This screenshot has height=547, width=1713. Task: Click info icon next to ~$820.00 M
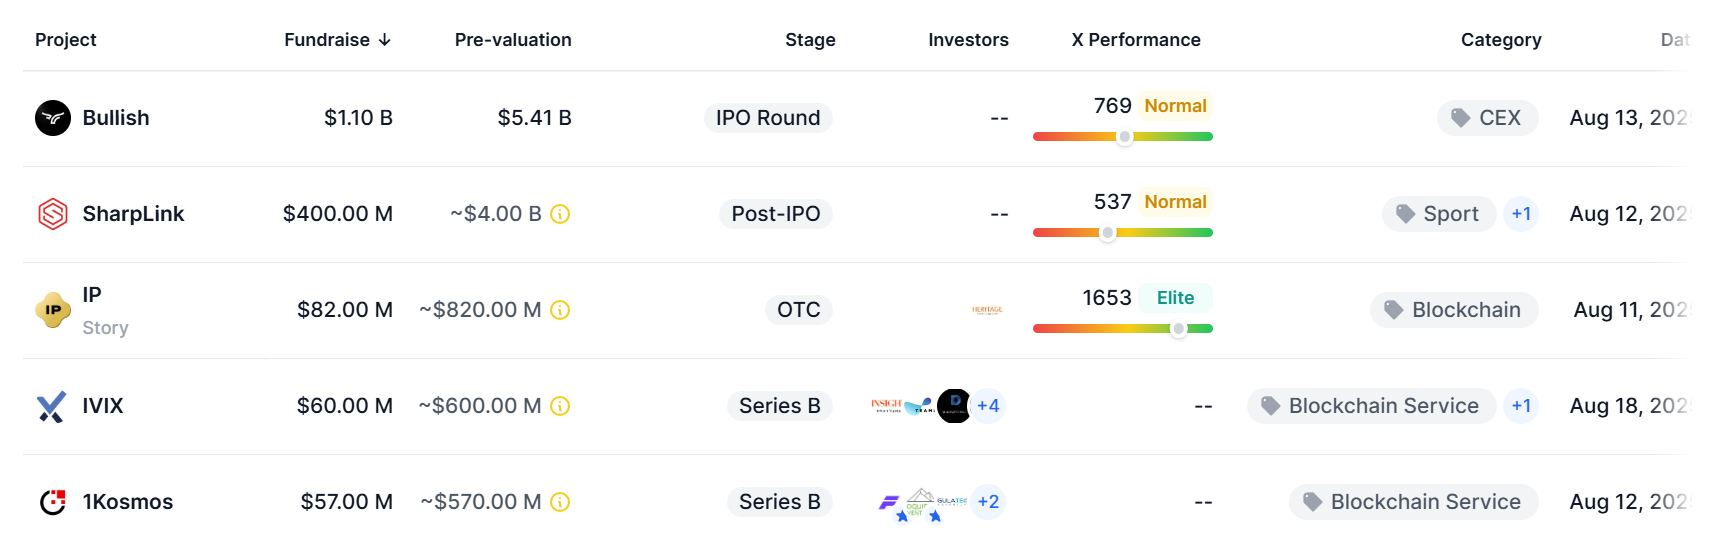click(x=561, y=310)
